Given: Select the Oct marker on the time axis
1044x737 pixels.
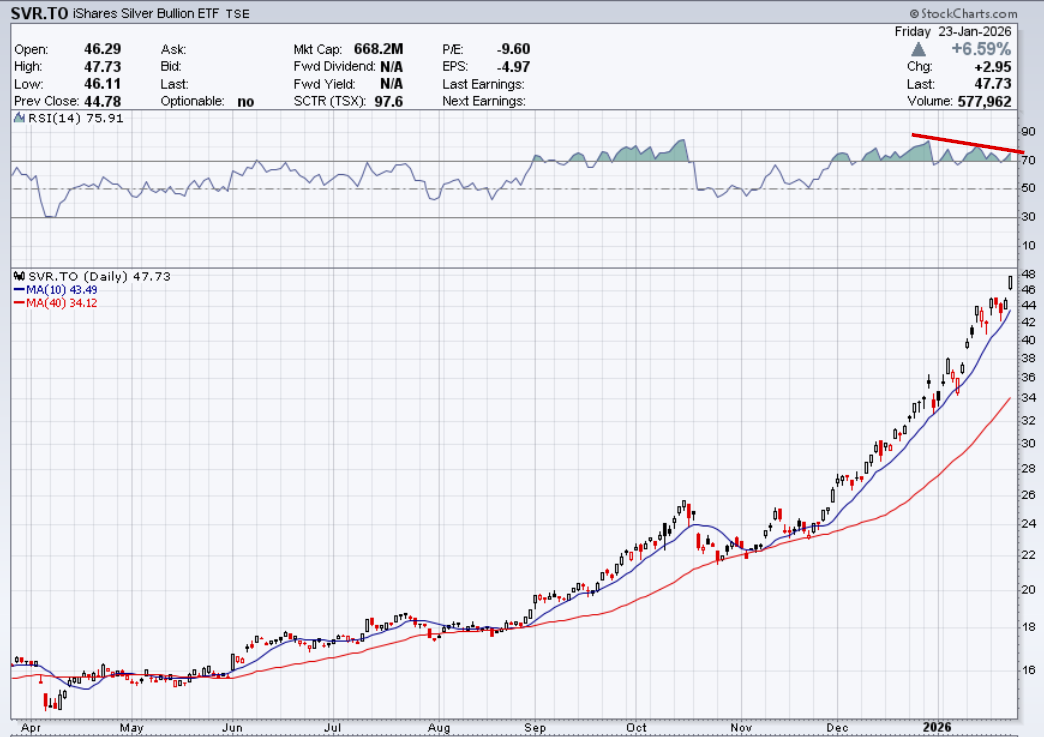Looking at the screenshot, I should (x=636, y=728).
